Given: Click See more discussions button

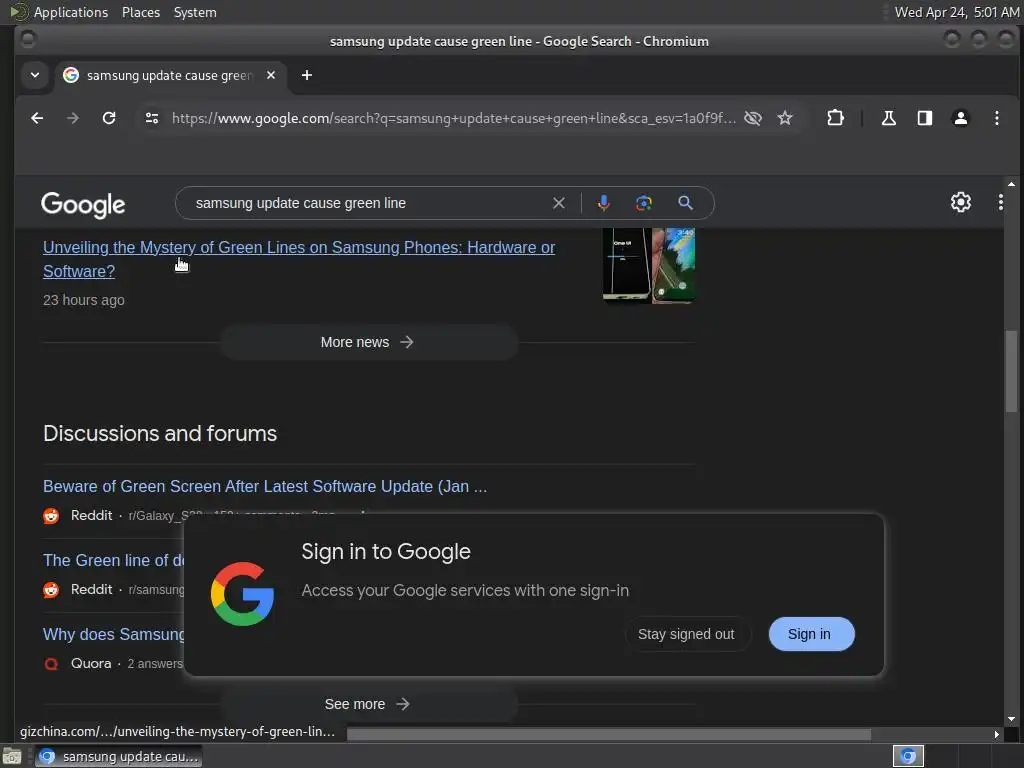Looking at the screenshot, I should coord(369,704).
